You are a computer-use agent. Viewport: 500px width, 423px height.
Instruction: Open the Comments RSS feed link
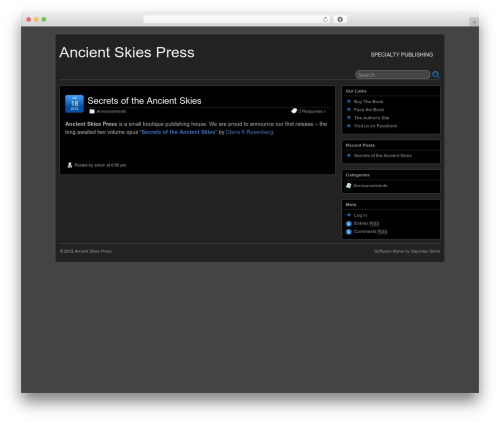point(370,231)
